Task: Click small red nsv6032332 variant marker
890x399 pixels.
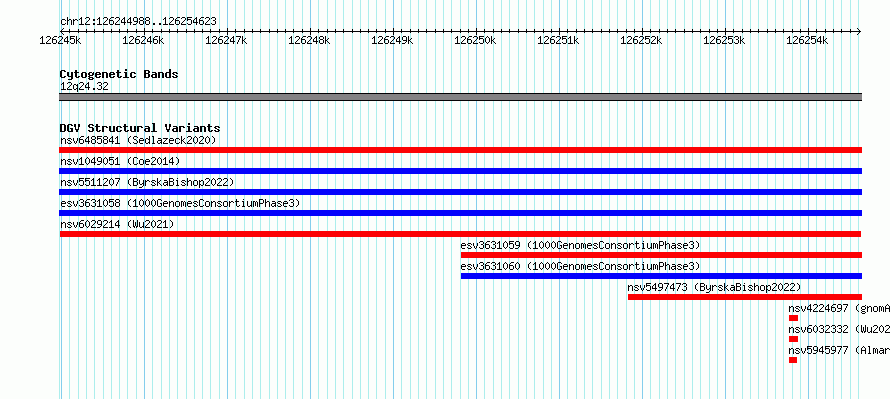Action: tap(793, 339)
